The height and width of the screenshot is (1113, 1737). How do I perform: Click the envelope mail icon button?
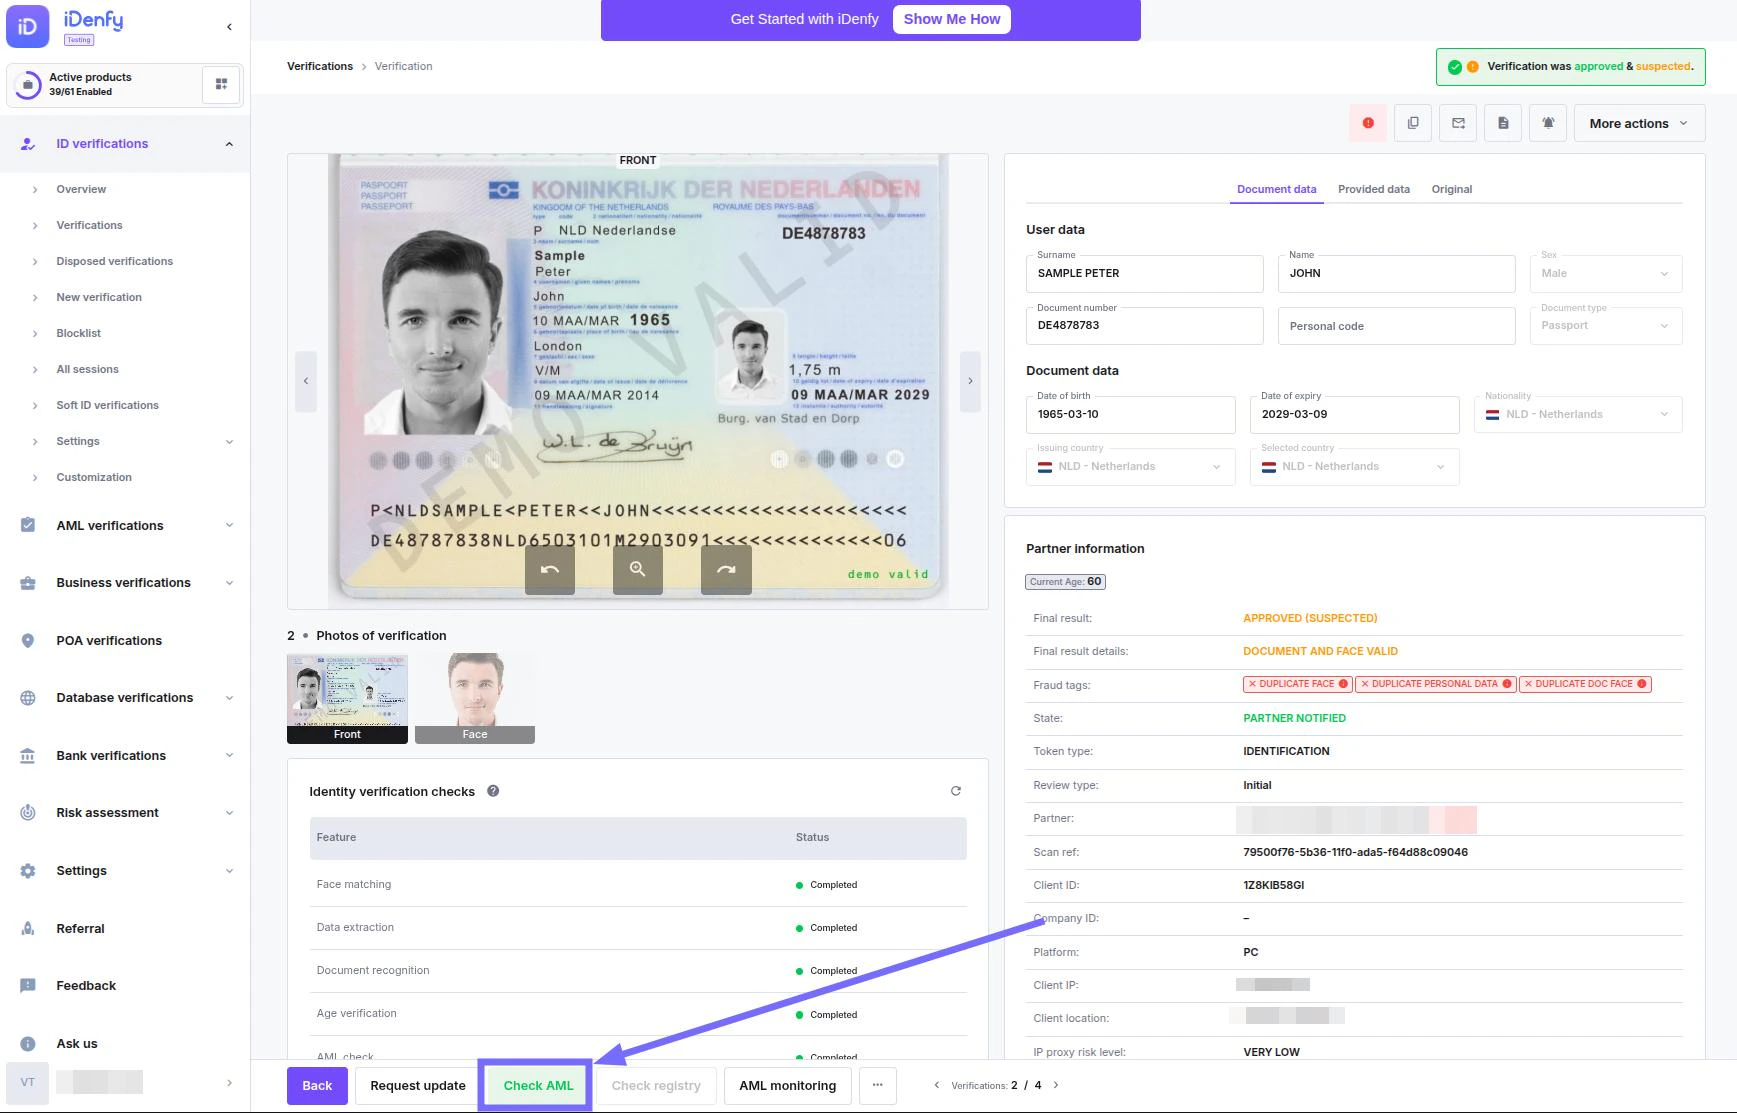[x=1458, y=123]
